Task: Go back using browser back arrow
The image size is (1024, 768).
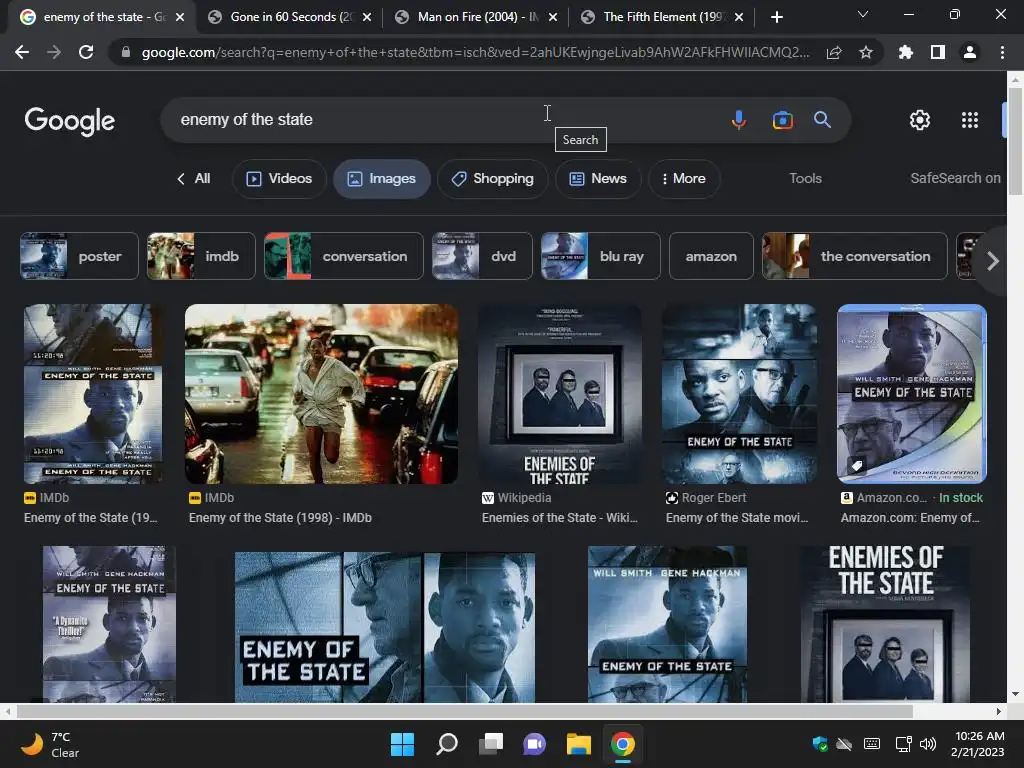Action: point(22,52)
